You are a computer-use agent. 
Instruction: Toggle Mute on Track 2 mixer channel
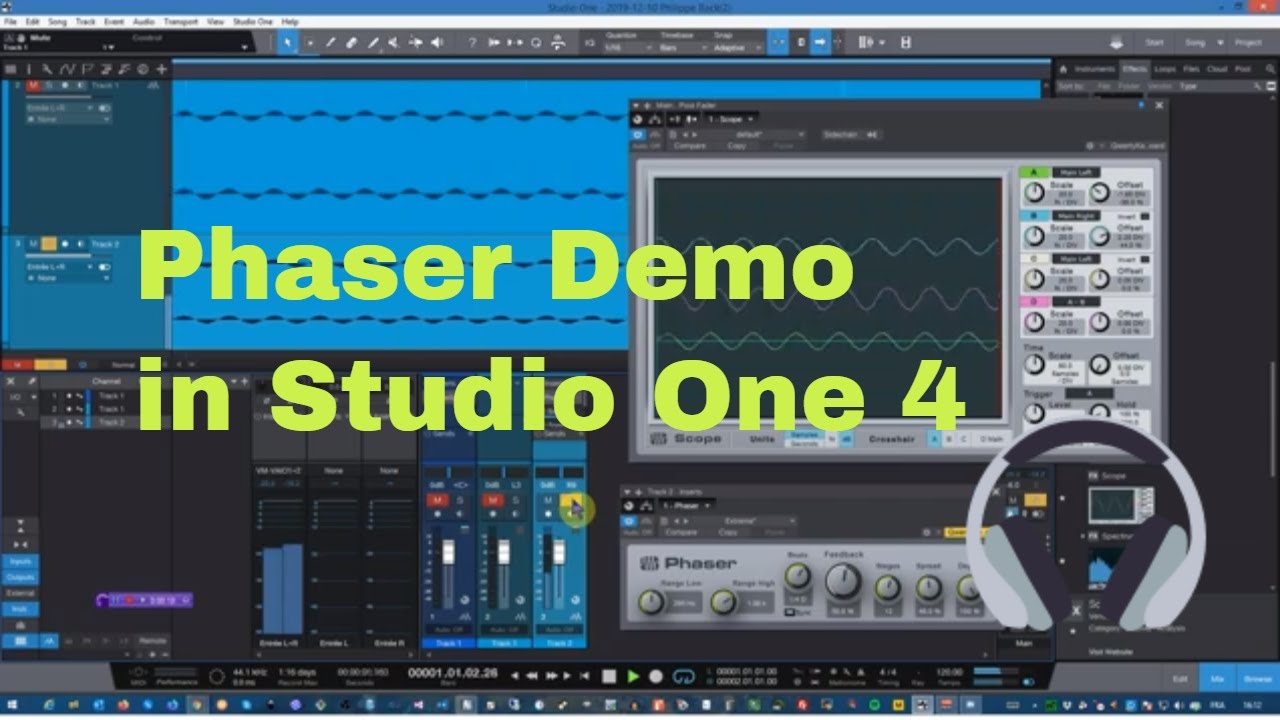point(547,500)
